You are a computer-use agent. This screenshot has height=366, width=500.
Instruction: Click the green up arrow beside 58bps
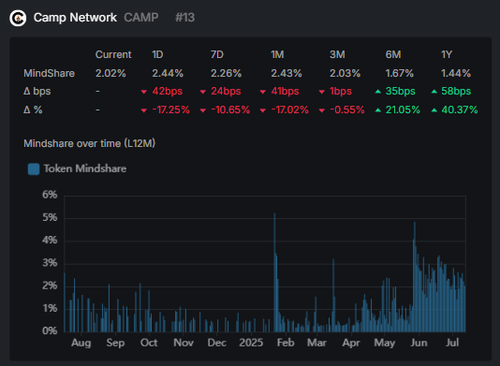point(434,91)
